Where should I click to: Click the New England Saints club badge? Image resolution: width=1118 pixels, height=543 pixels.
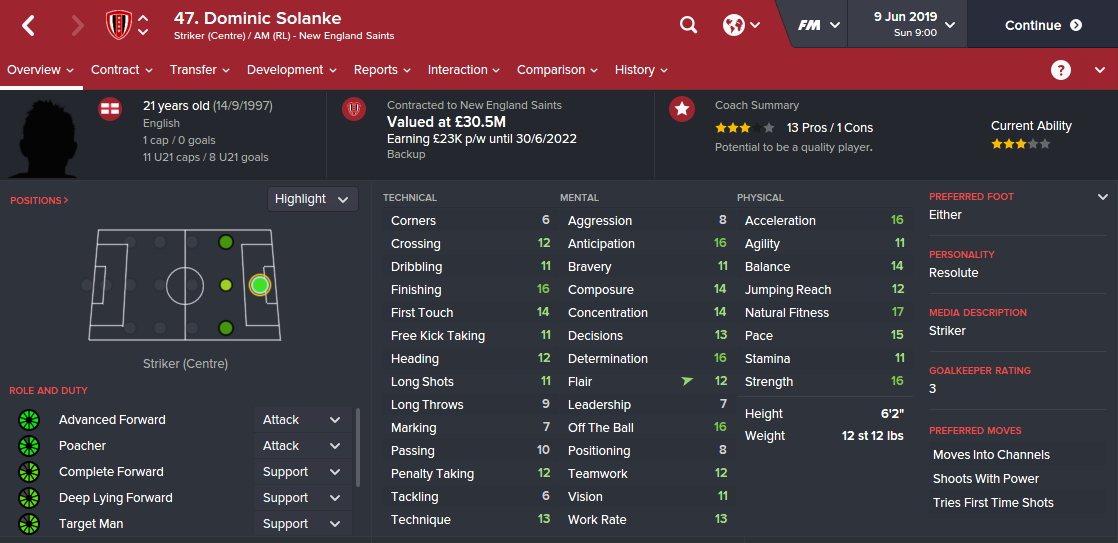[119, 25]
